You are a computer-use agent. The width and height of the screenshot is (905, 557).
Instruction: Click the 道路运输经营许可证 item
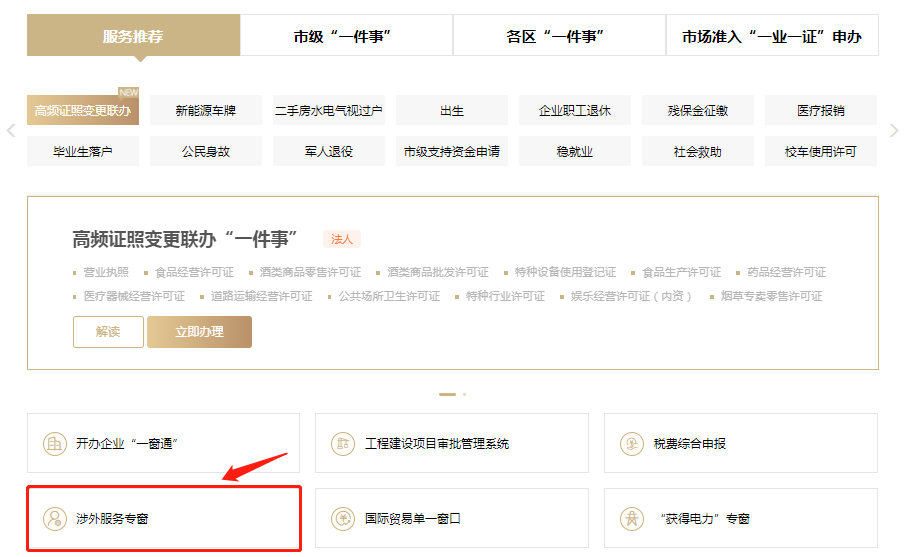pyautogui.click(x=261, y=296)
